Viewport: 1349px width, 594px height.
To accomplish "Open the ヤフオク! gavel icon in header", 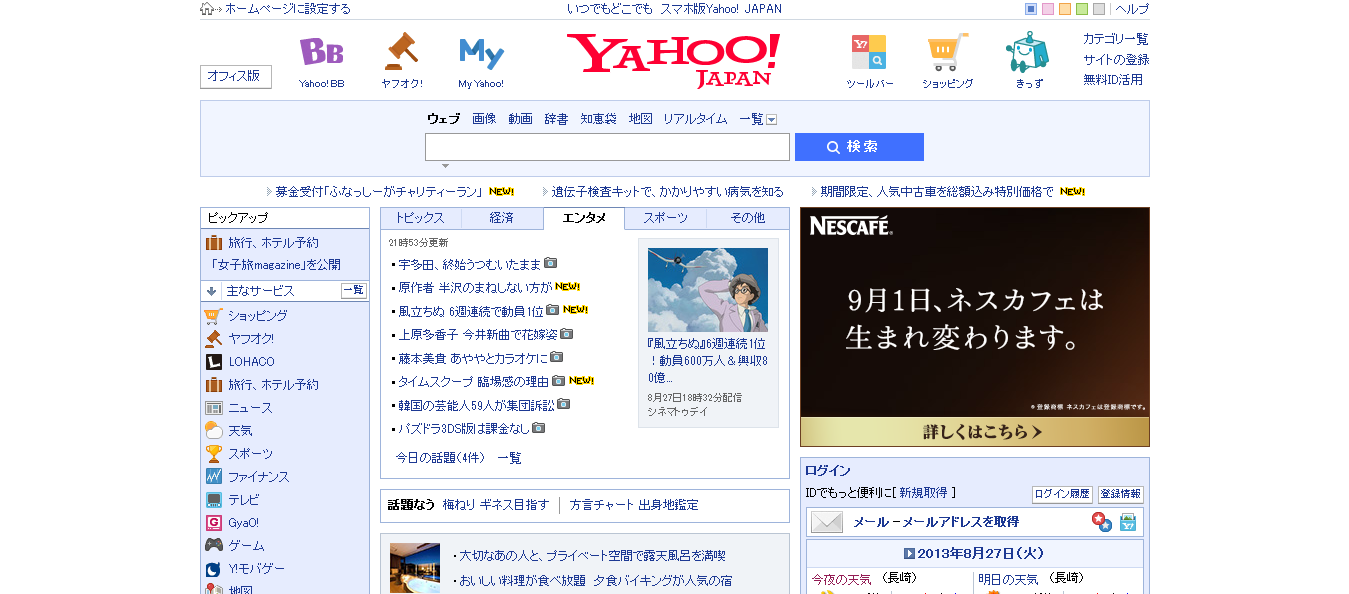I will click(401, 51).
